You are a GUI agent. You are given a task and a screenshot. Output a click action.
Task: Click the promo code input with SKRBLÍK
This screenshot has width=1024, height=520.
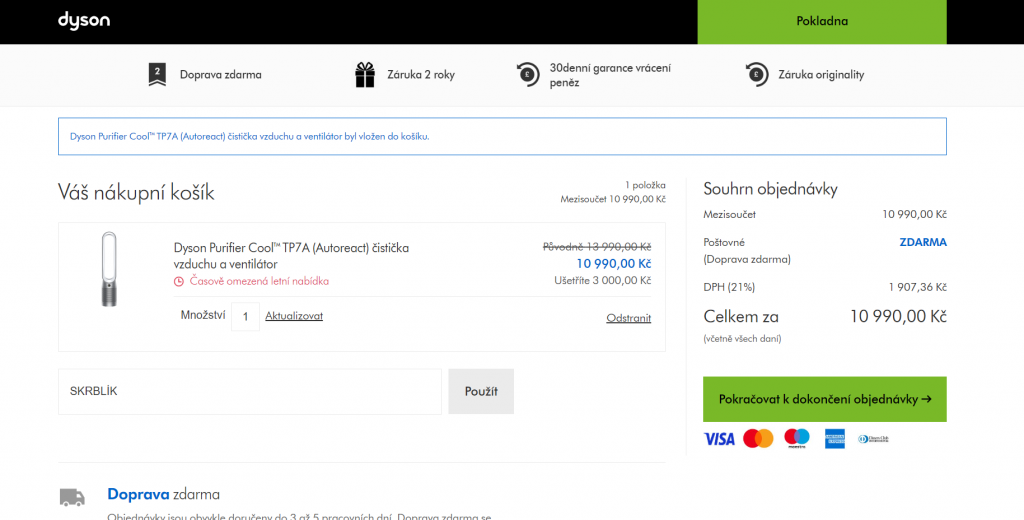coord(249,391)
